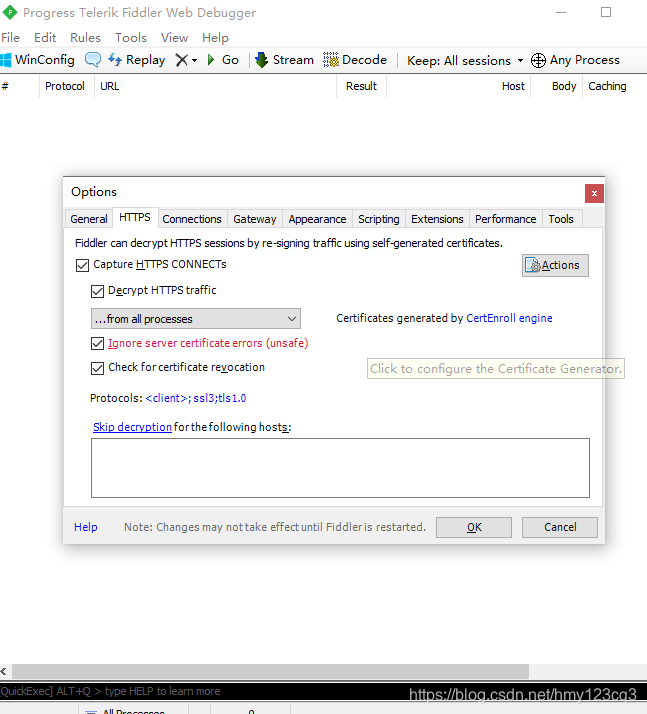Sort sessions by URL column

tap(215, 86)
